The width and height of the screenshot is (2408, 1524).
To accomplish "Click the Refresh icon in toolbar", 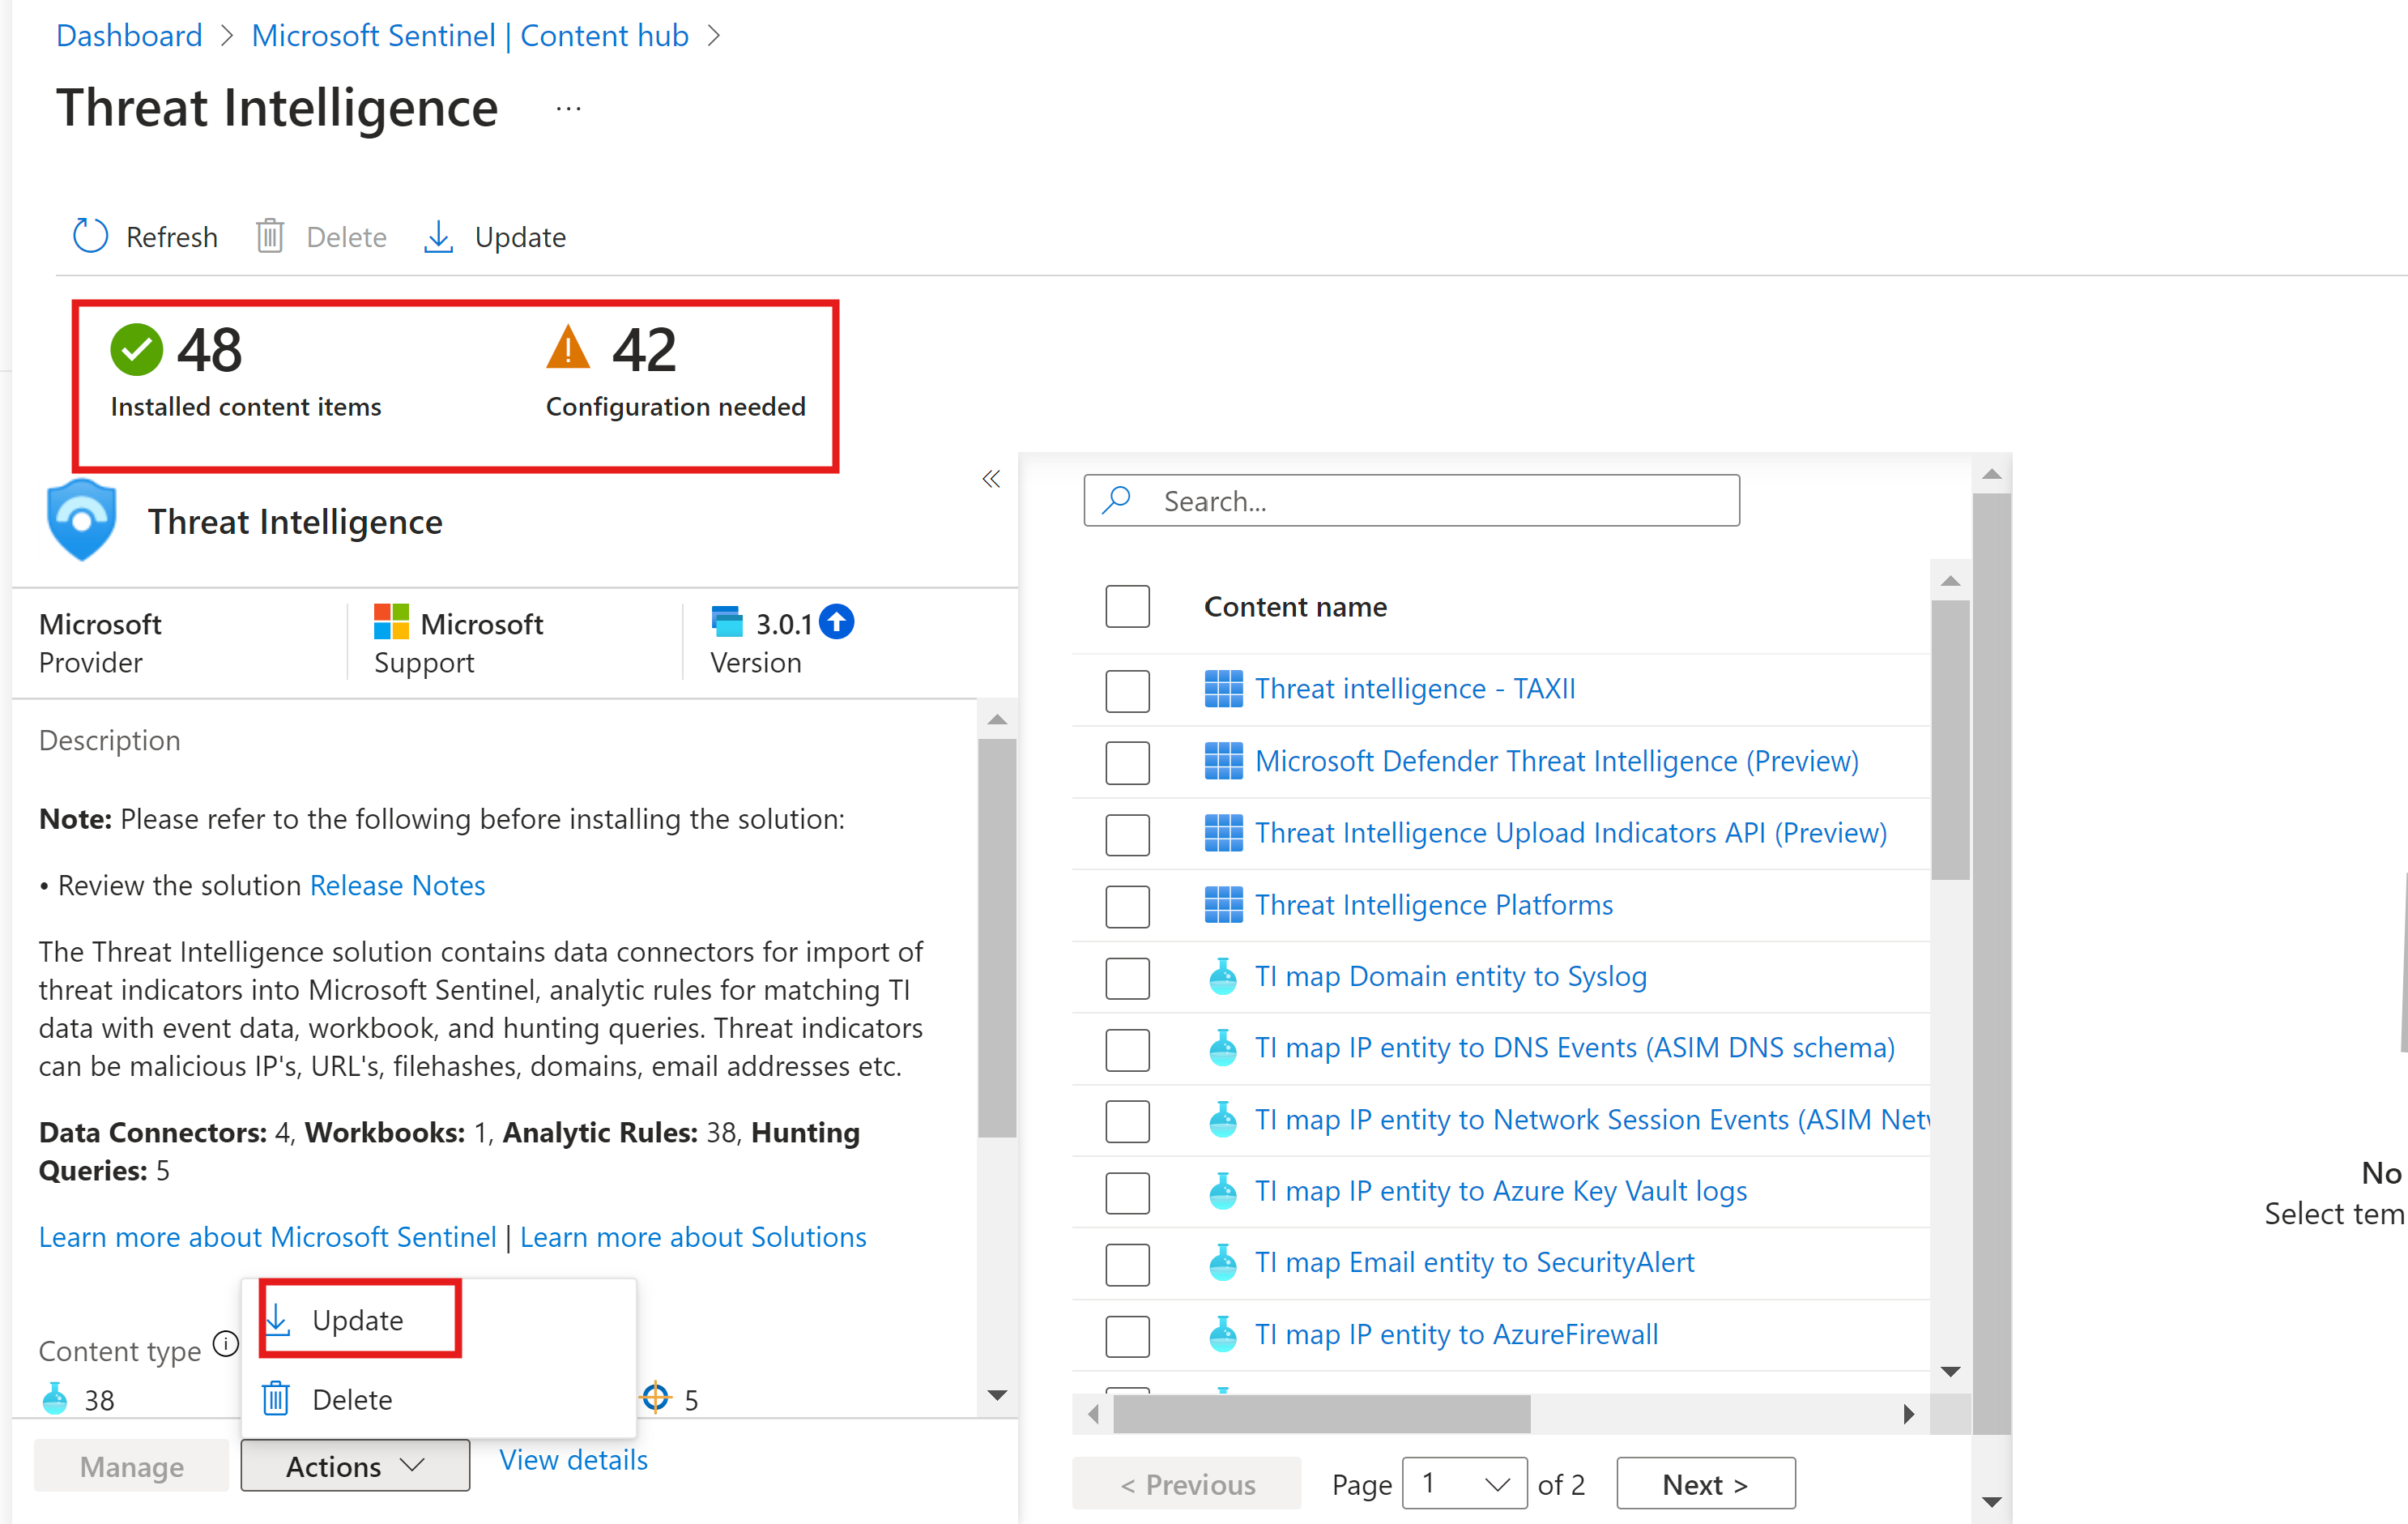I will pos(91,237).
